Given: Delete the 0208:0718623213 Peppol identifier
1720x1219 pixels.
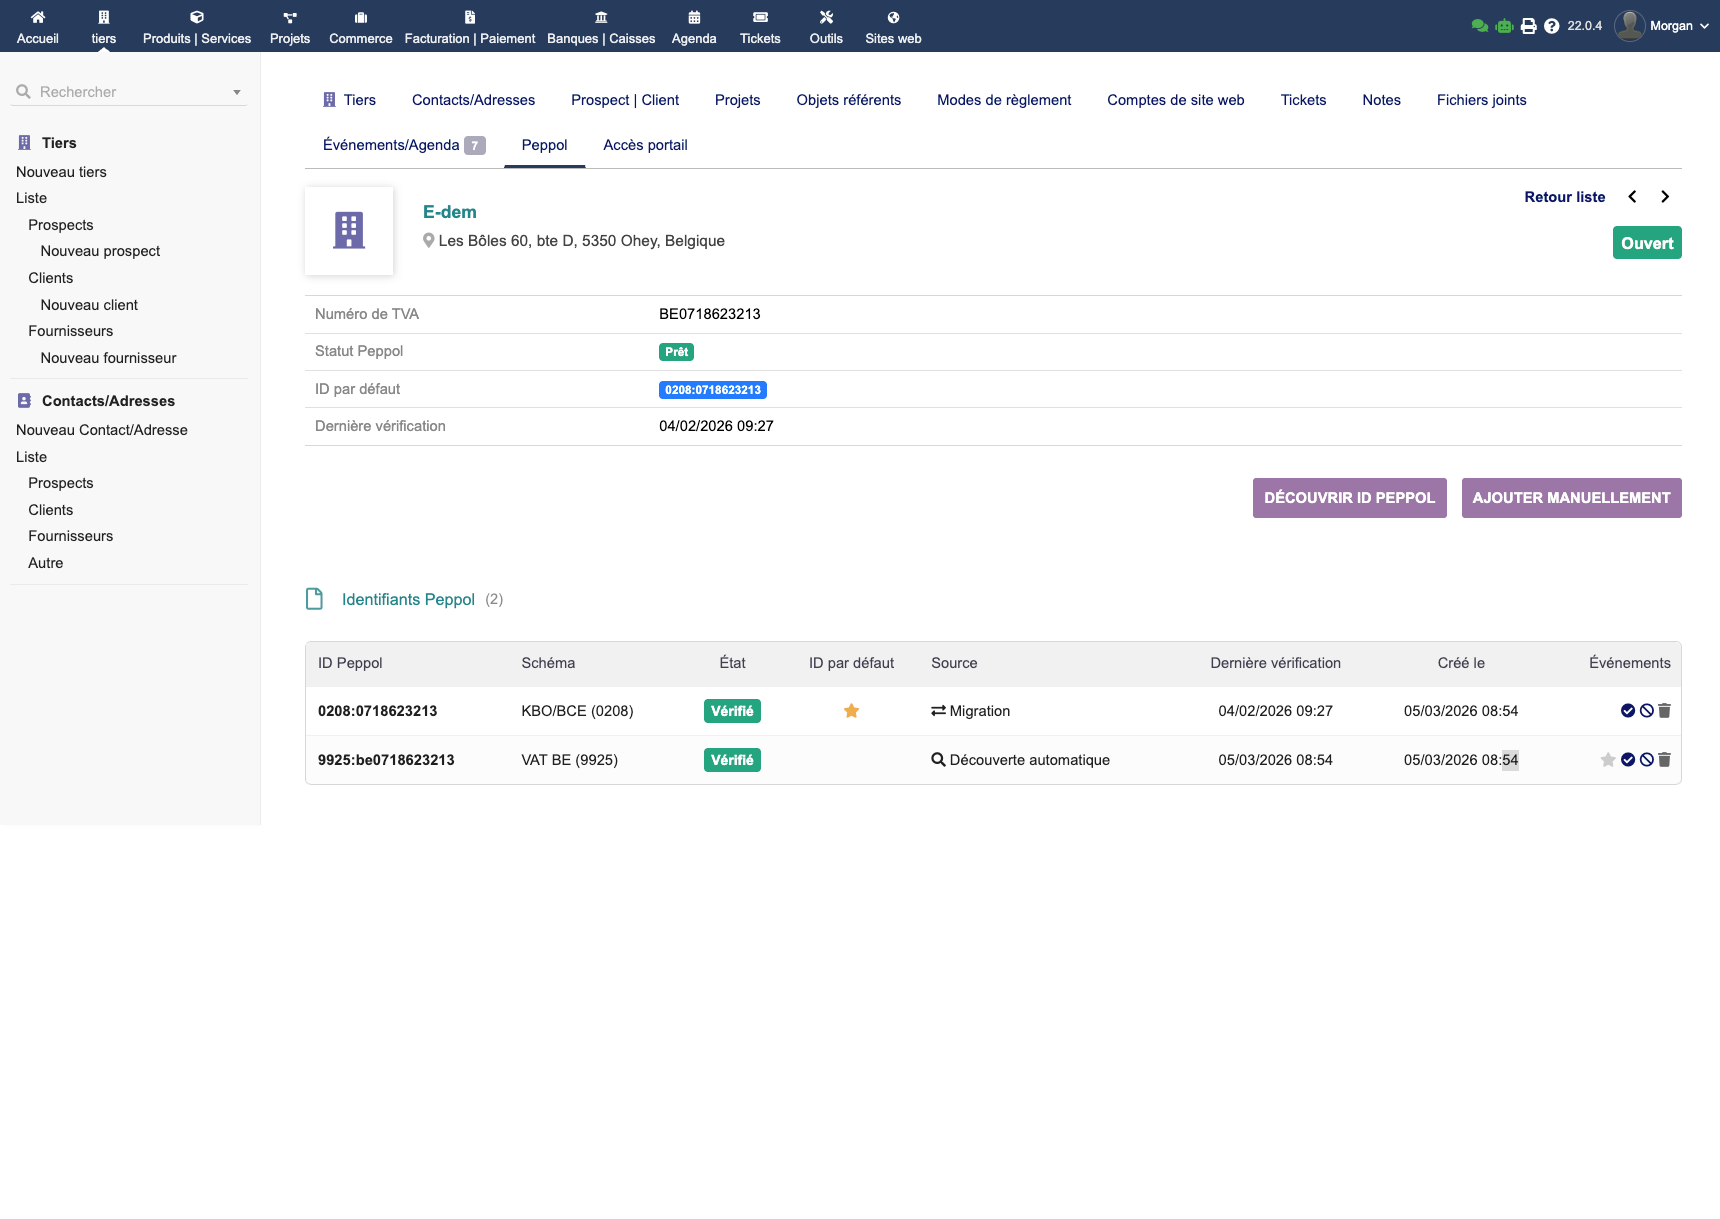Looking at the screenshot, I should pyautogui.click(x=1665, y=711).
